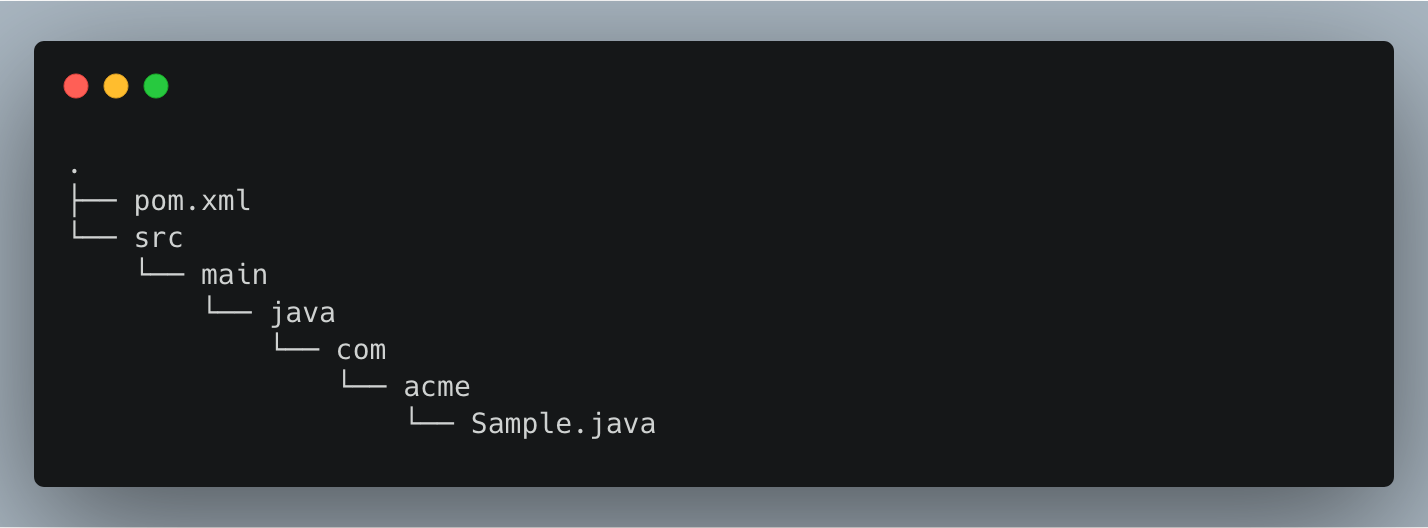Click the branch connector before java
1428x528 pixels.
pyautogui.click(x=228, y=311)
